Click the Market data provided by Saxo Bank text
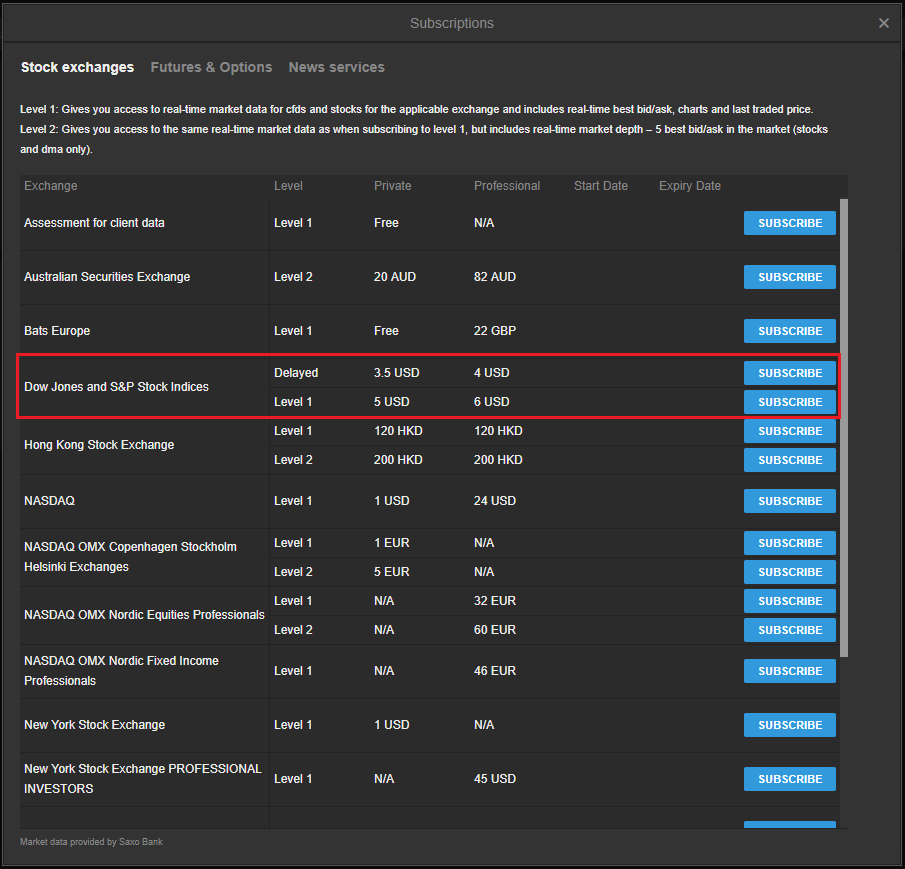 (91, 842)
